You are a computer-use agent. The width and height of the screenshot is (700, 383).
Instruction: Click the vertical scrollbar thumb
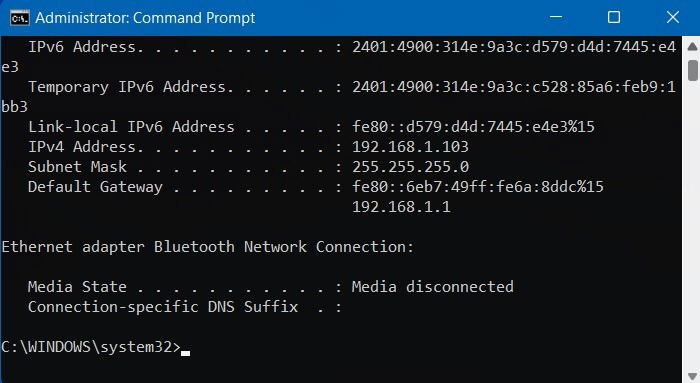[692, 71]
